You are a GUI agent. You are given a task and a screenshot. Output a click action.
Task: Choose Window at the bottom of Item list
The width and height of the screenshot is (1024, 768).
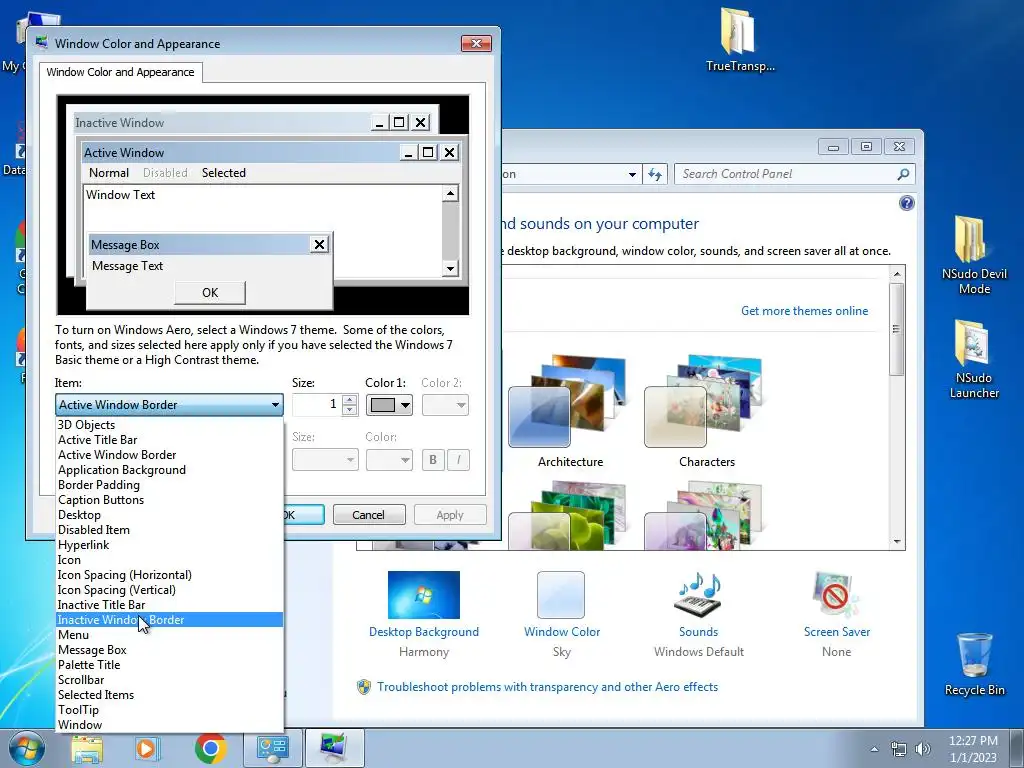coord(169,725)
